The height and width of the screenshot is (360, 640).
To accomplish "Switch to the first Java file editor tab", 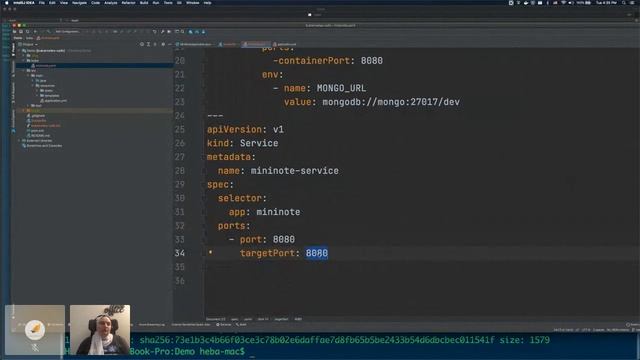I will [x=194, y=44].
